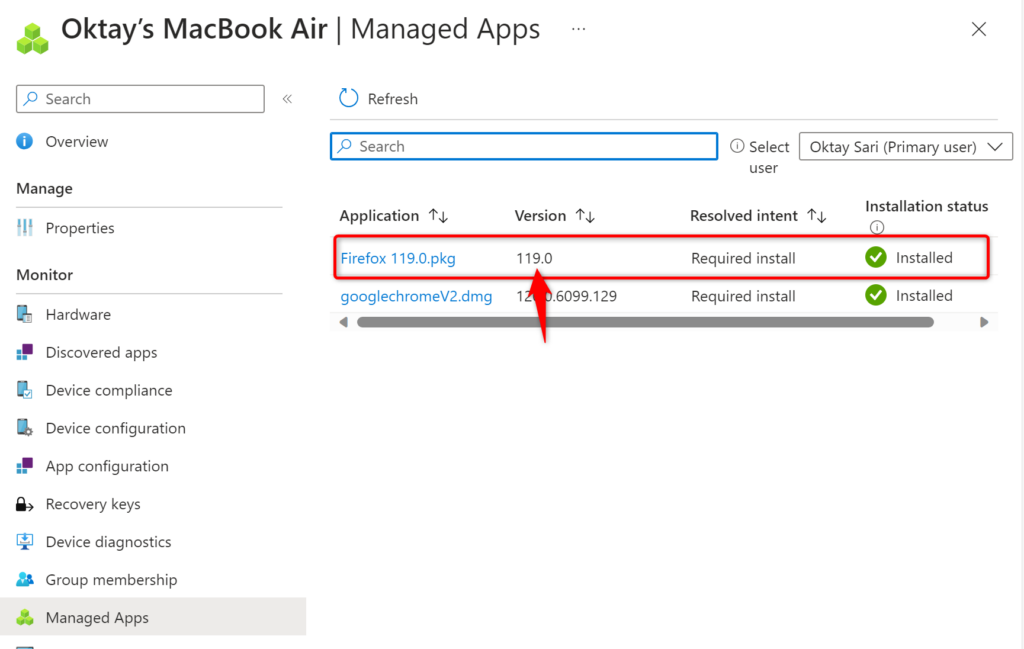Click the blue Overview info icon
1024x649 pixels.
pos(25,141)
